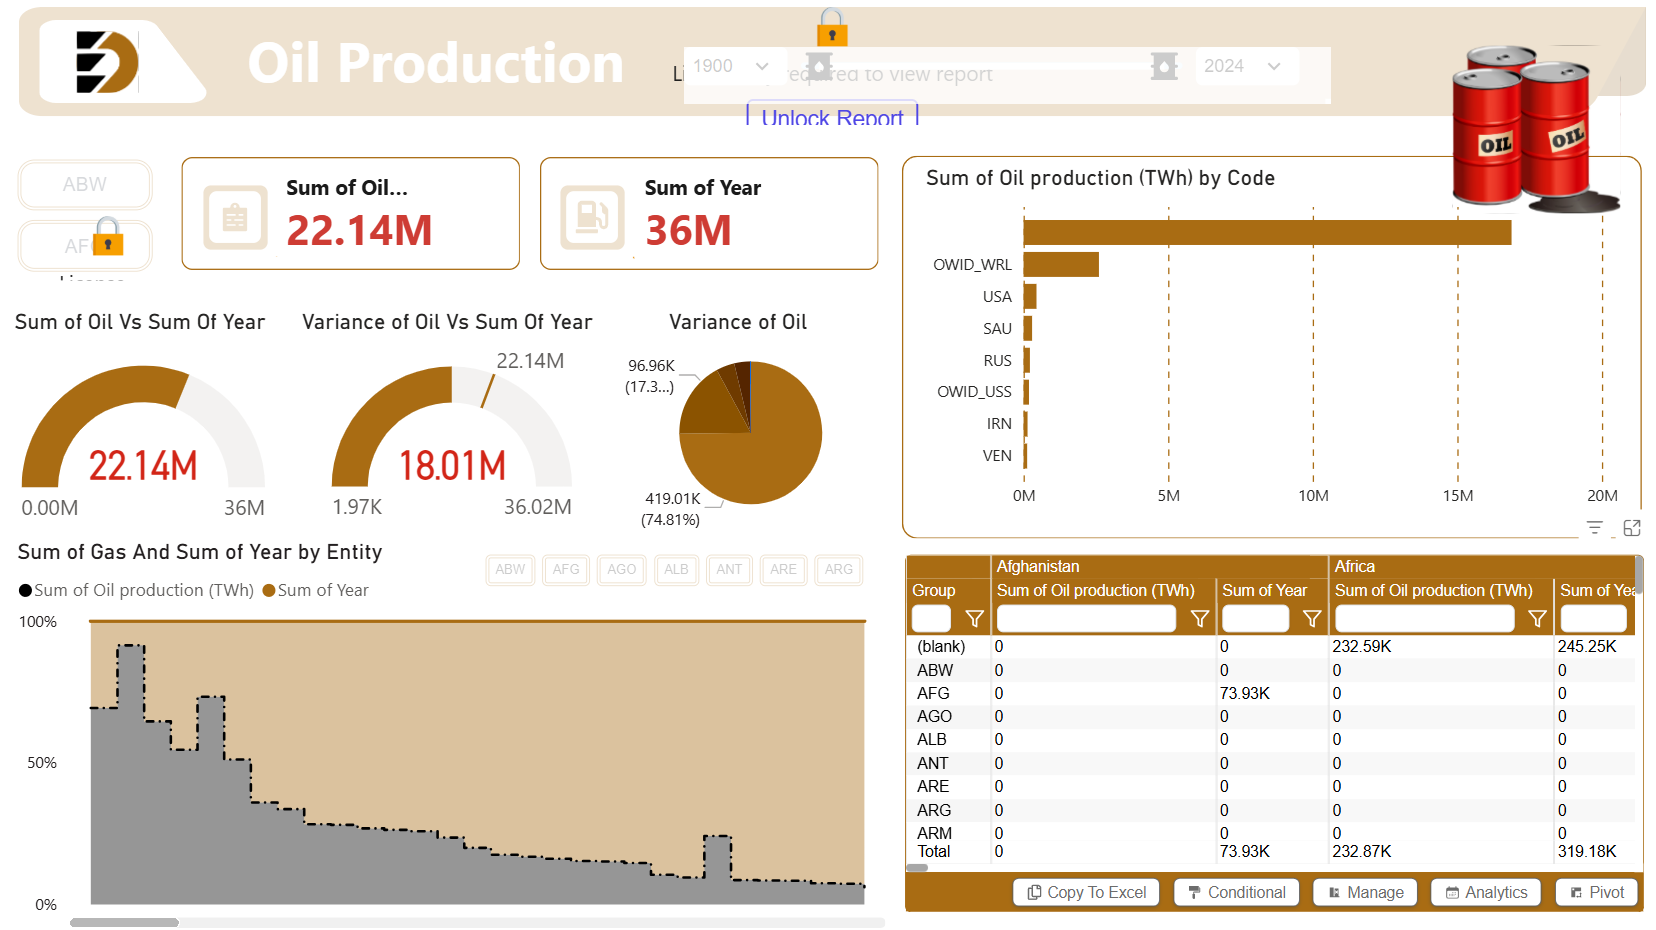Select the ANT chip above area chart
Viewport: 1656px width, 930px height.
click(729, 569)
